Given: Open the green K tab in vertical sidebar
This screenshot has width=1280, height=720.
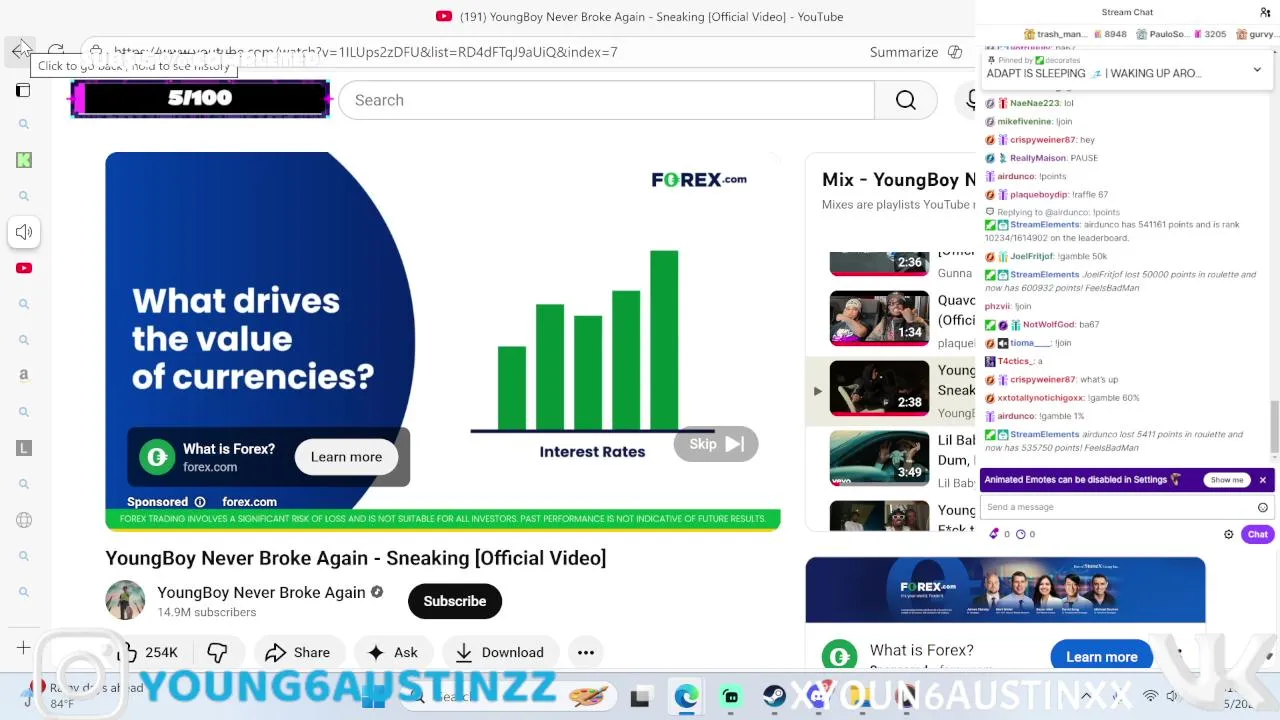Looking at the screenshot, I should [24, 160].
